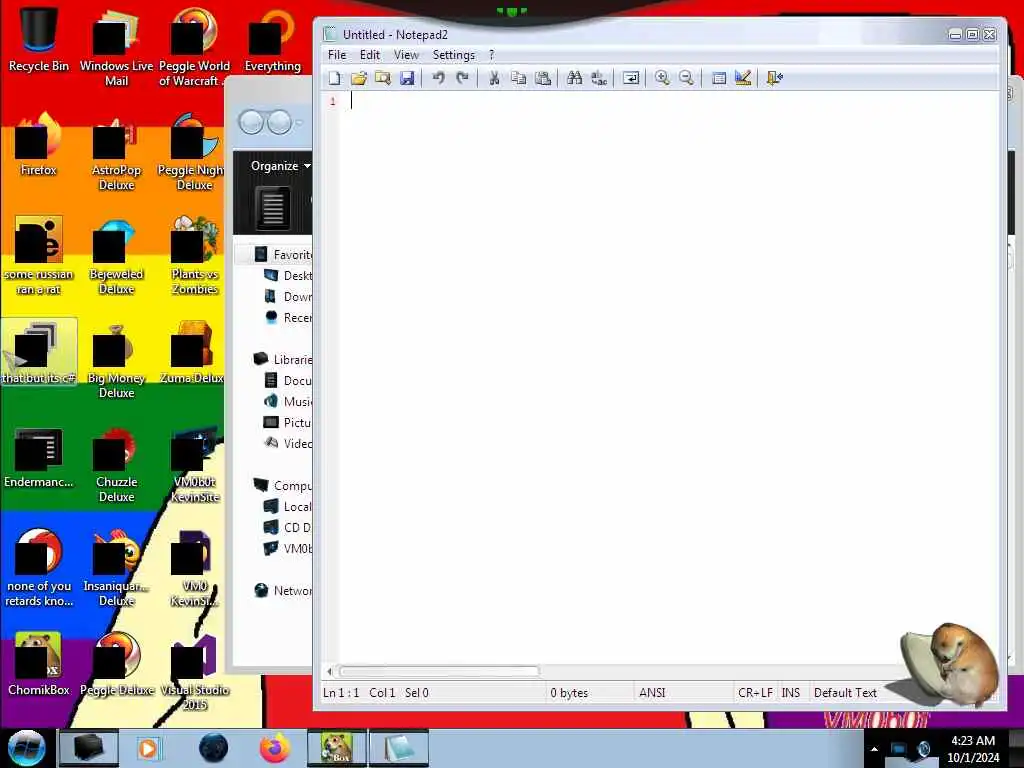Open Find with the binoculars icon
Image resolution: width=1024 pixels, height=768 pixels.
point(575,78)
